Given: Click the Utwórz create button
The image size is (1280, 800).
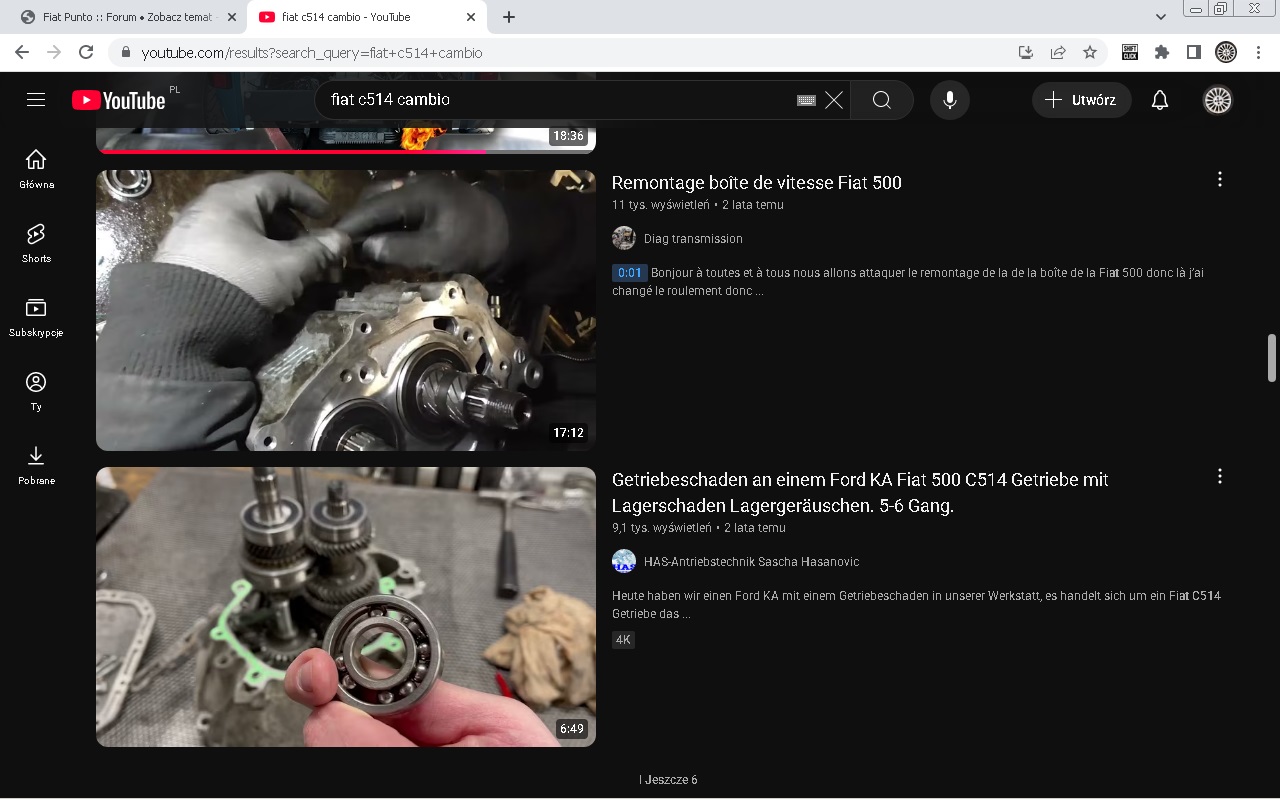Looking at the screenshot, I should click(1081, 100).
